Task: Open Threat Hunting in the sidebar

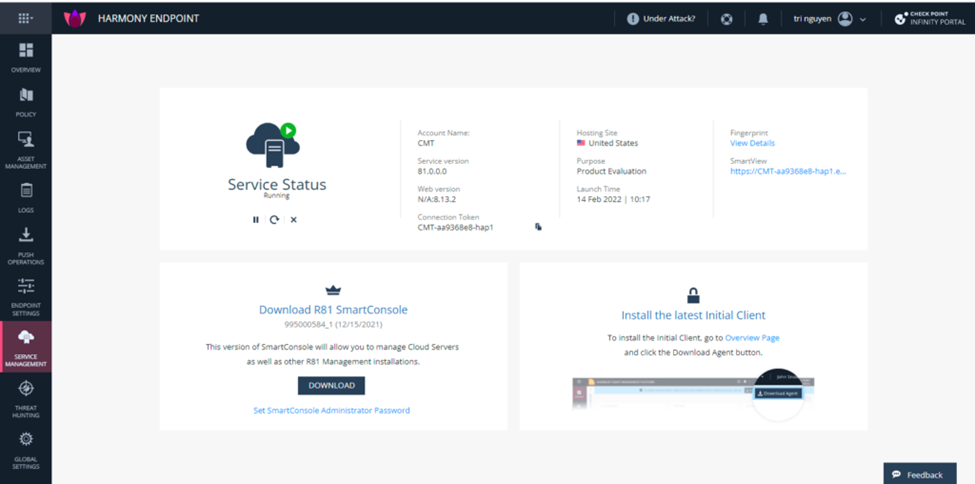Action: [25, 399]
